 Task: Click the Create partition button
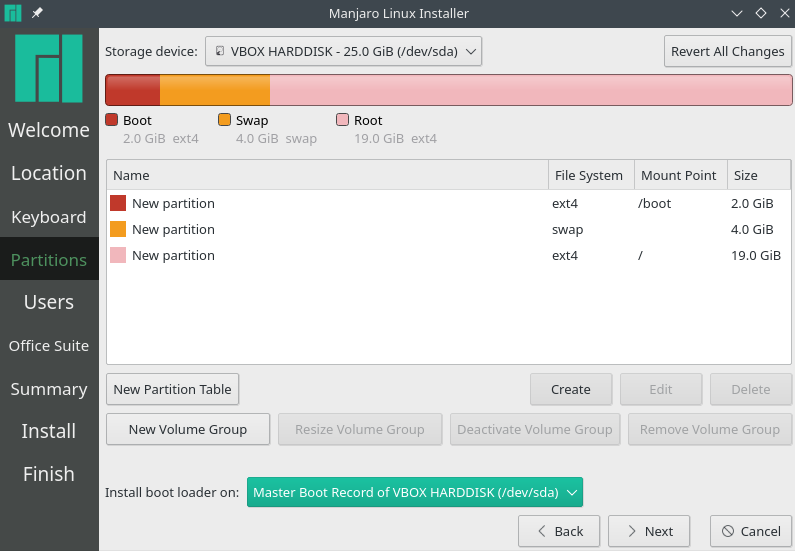tap(571, 389)
